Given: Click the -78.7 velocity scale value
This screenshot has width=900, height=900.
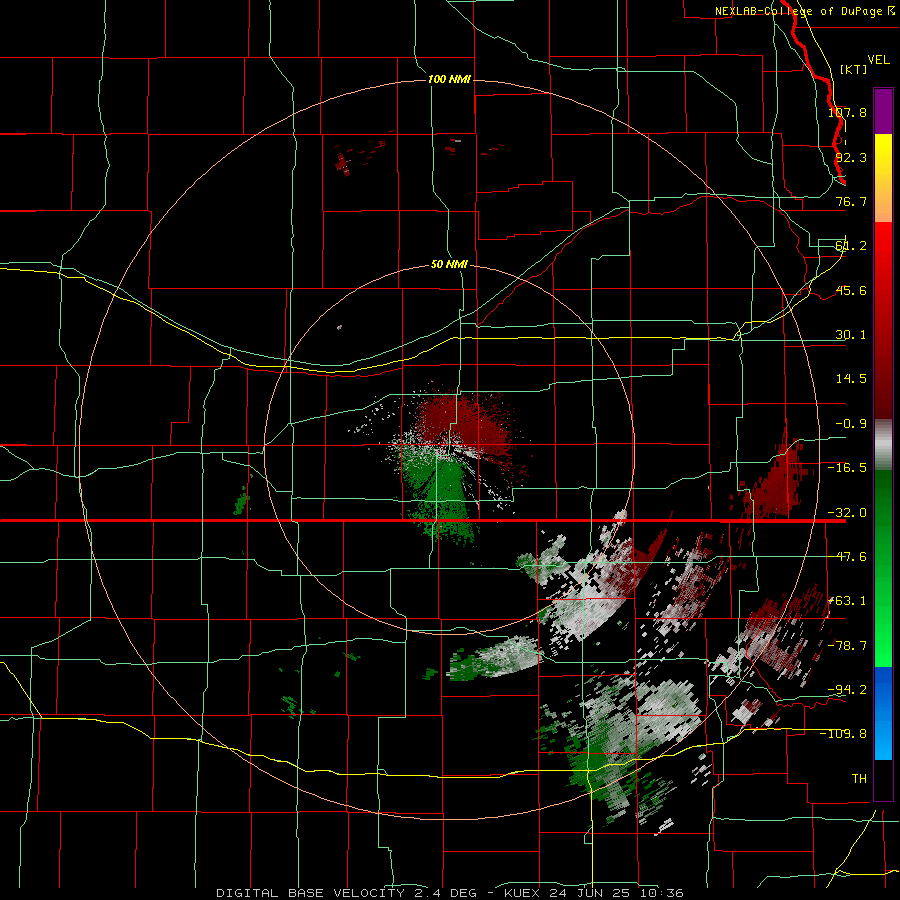Looking at the screenshot, I should pyautogui.click(x=847, y=646).
